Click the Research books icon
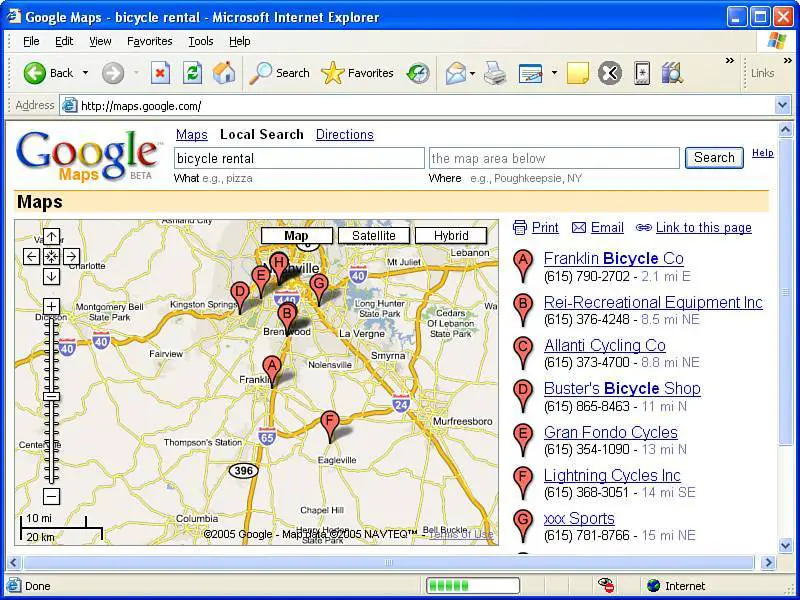Viewport: 800px width, 600px height. (672, 73)
